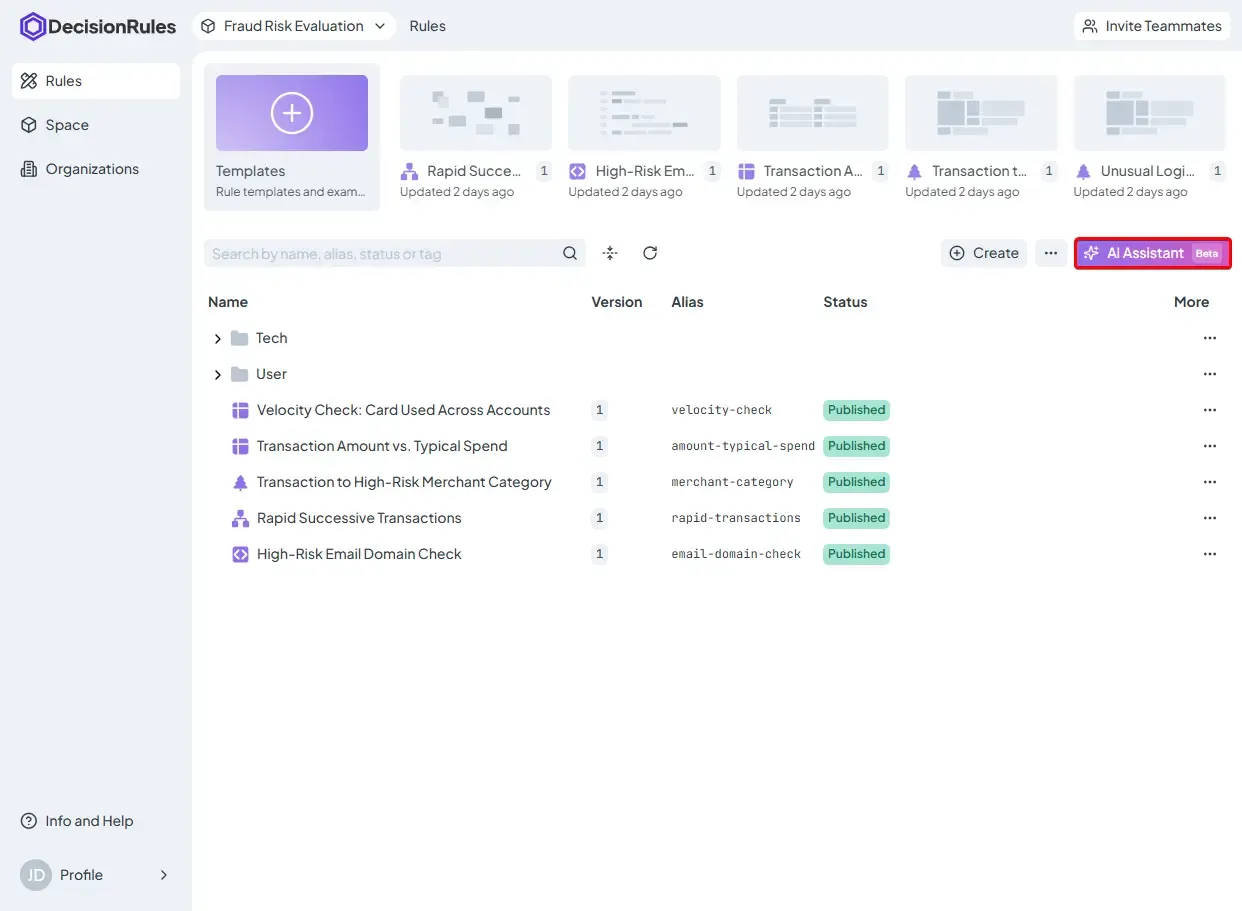Click the collapse-all folders icon
Viewport: 1242px width, 911px height.
coord(610,253)
